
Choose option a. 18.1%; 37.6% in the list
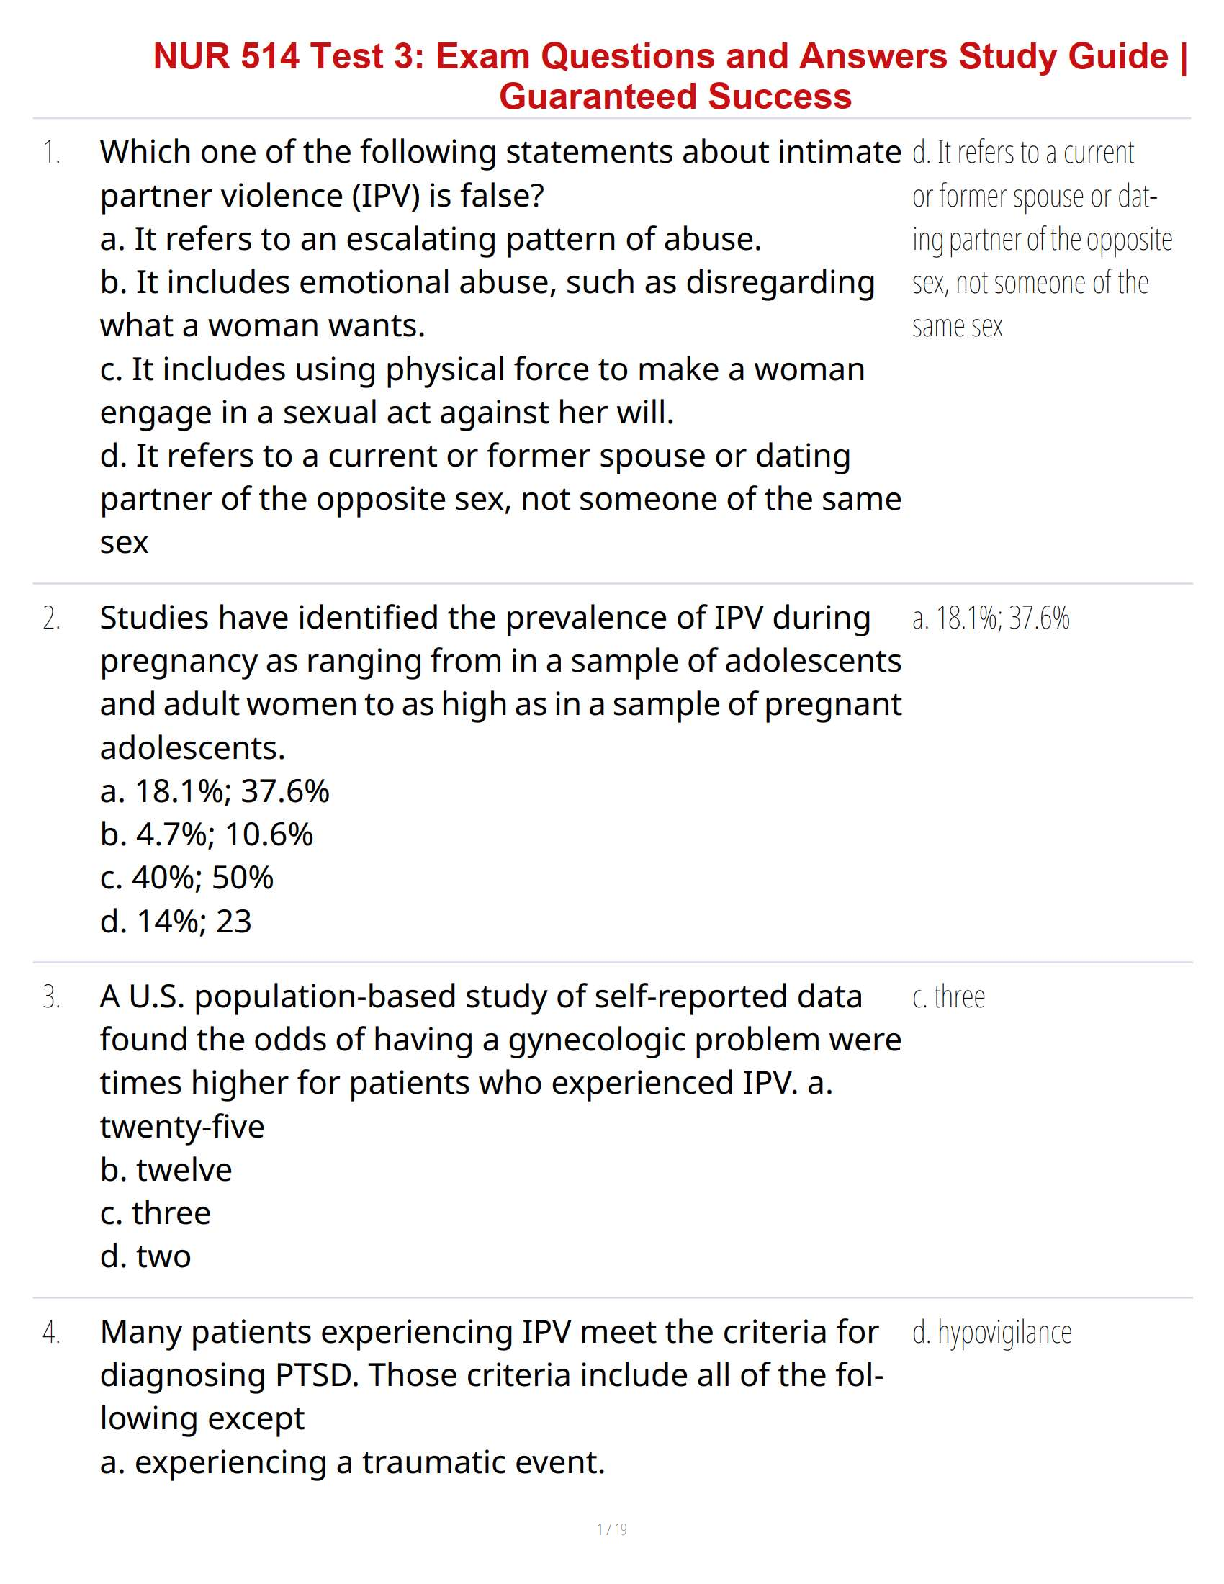[x=214, y=791]
